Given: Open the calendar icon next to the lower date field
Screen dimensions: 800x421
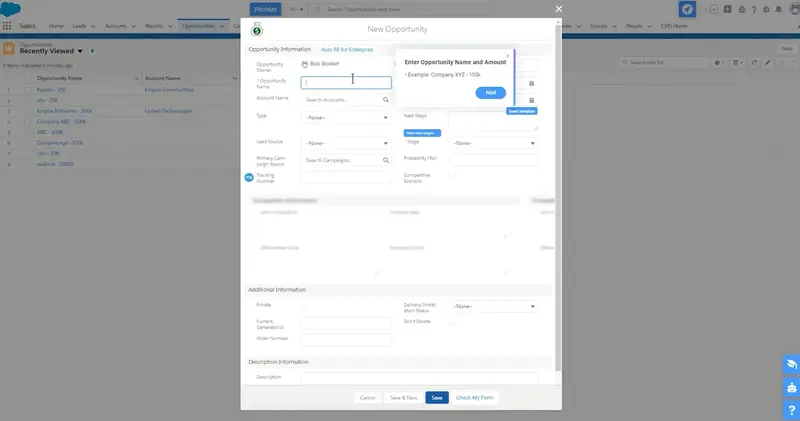Looking at the screenshot, I should click(x=531, y=100).
